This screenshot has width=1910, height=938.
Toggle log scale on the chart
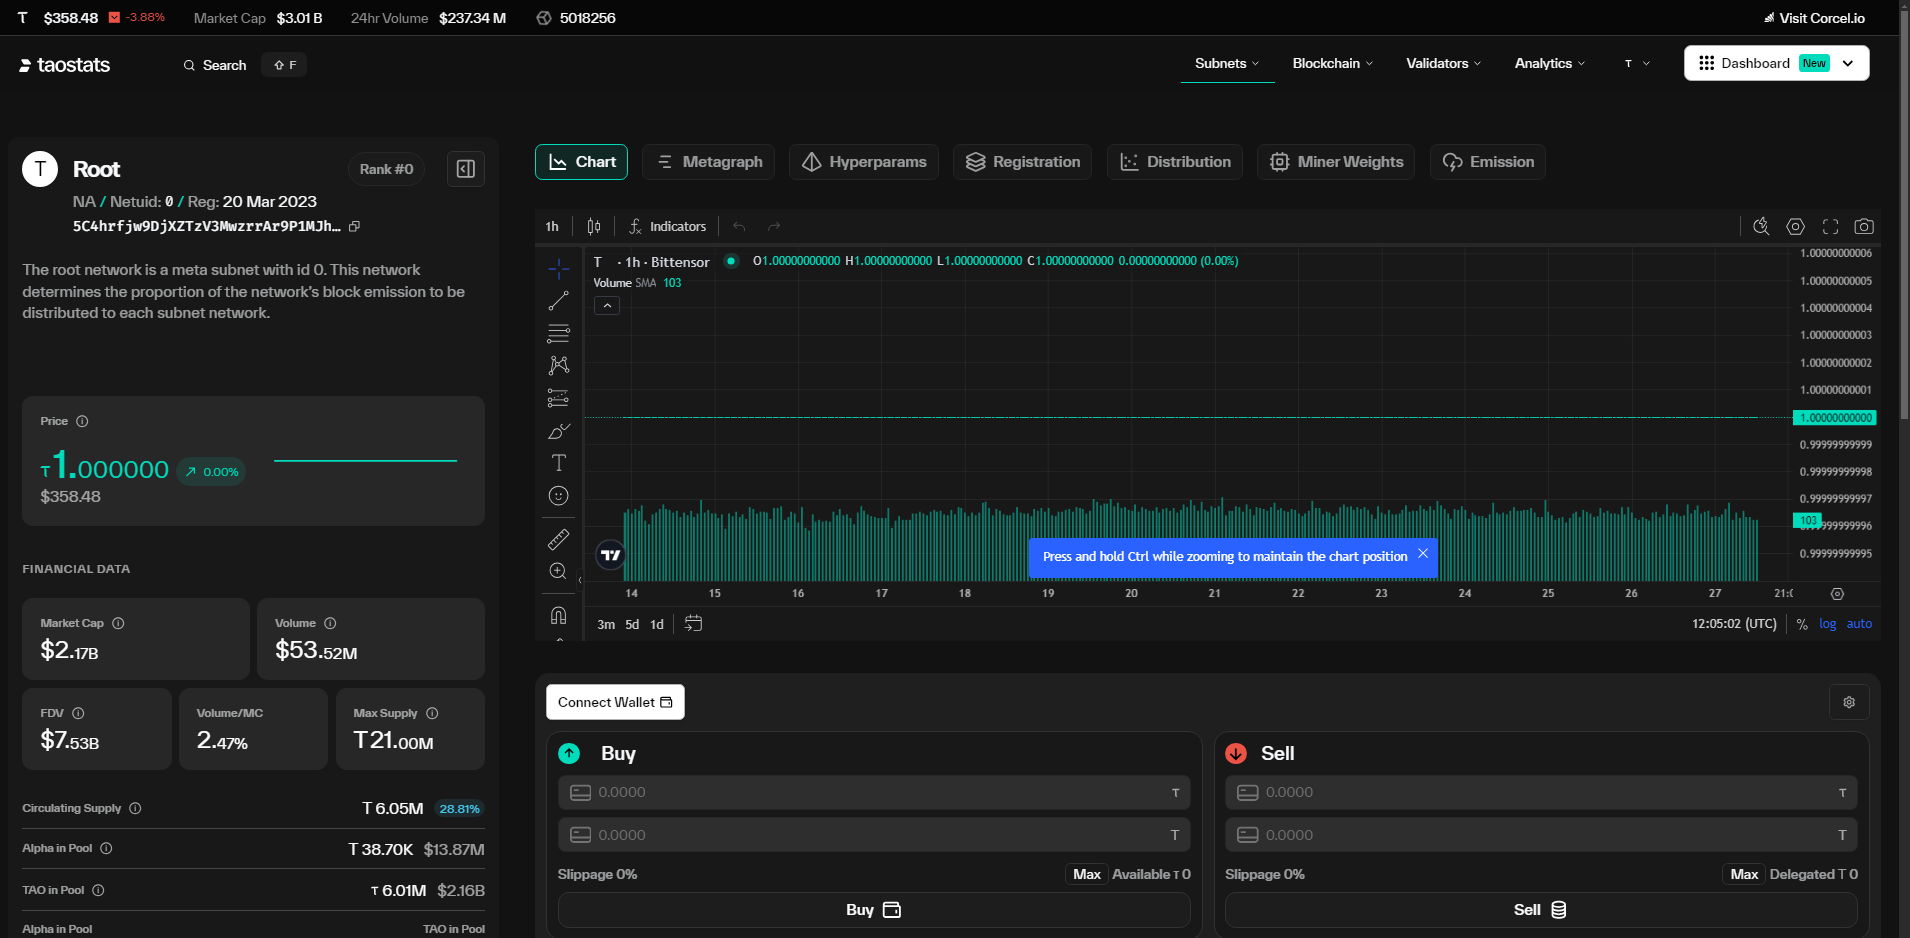(x=1827, y=624)
